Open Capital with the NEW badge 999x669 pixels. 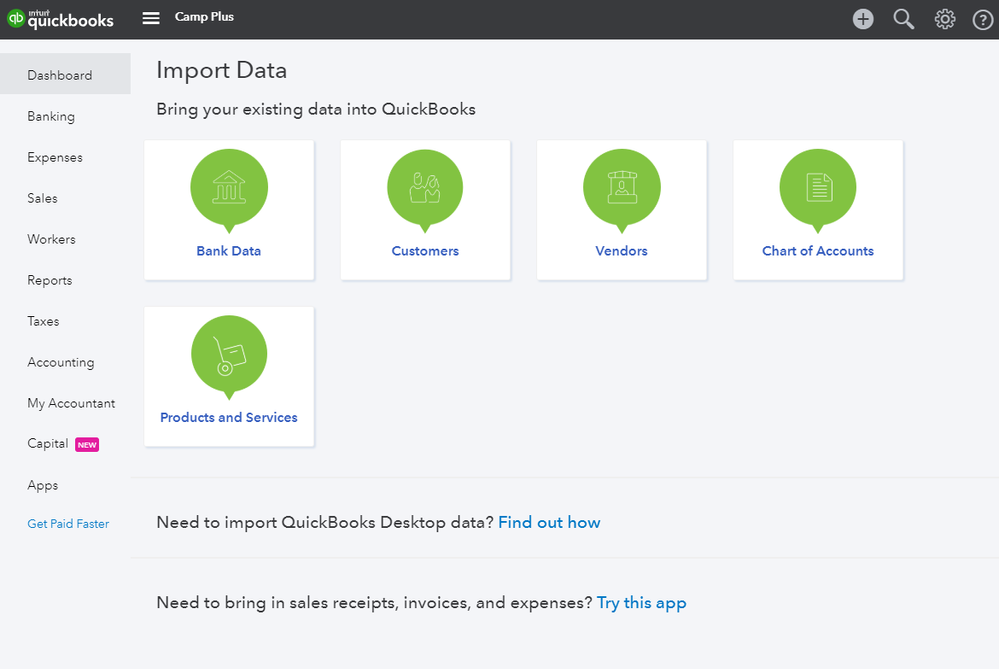pos(48,444)
